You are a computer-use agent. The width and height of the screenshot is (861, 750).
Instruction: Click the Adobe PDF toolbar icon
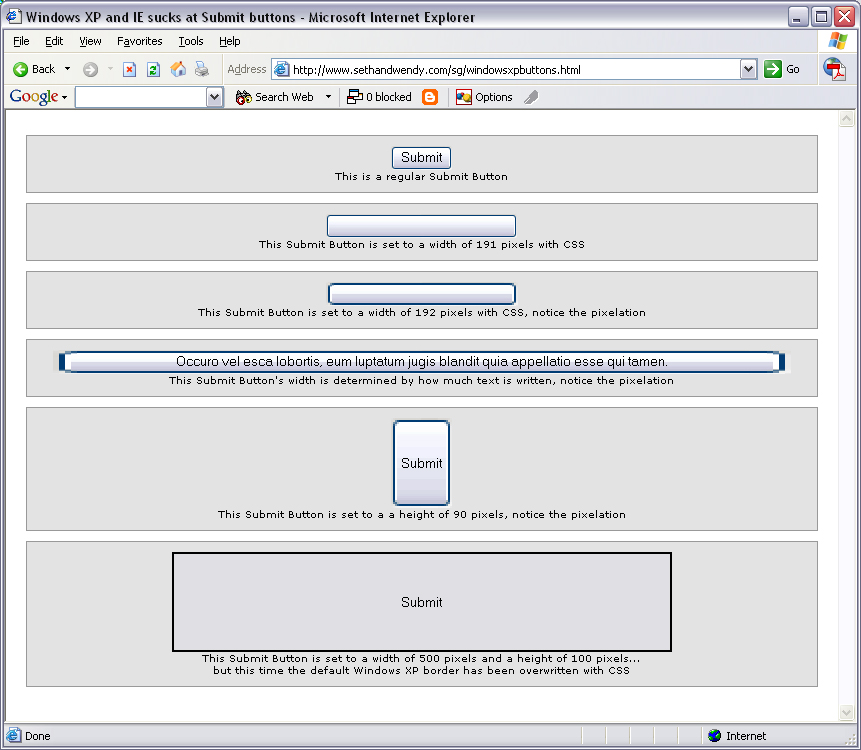tap(835, 69)
